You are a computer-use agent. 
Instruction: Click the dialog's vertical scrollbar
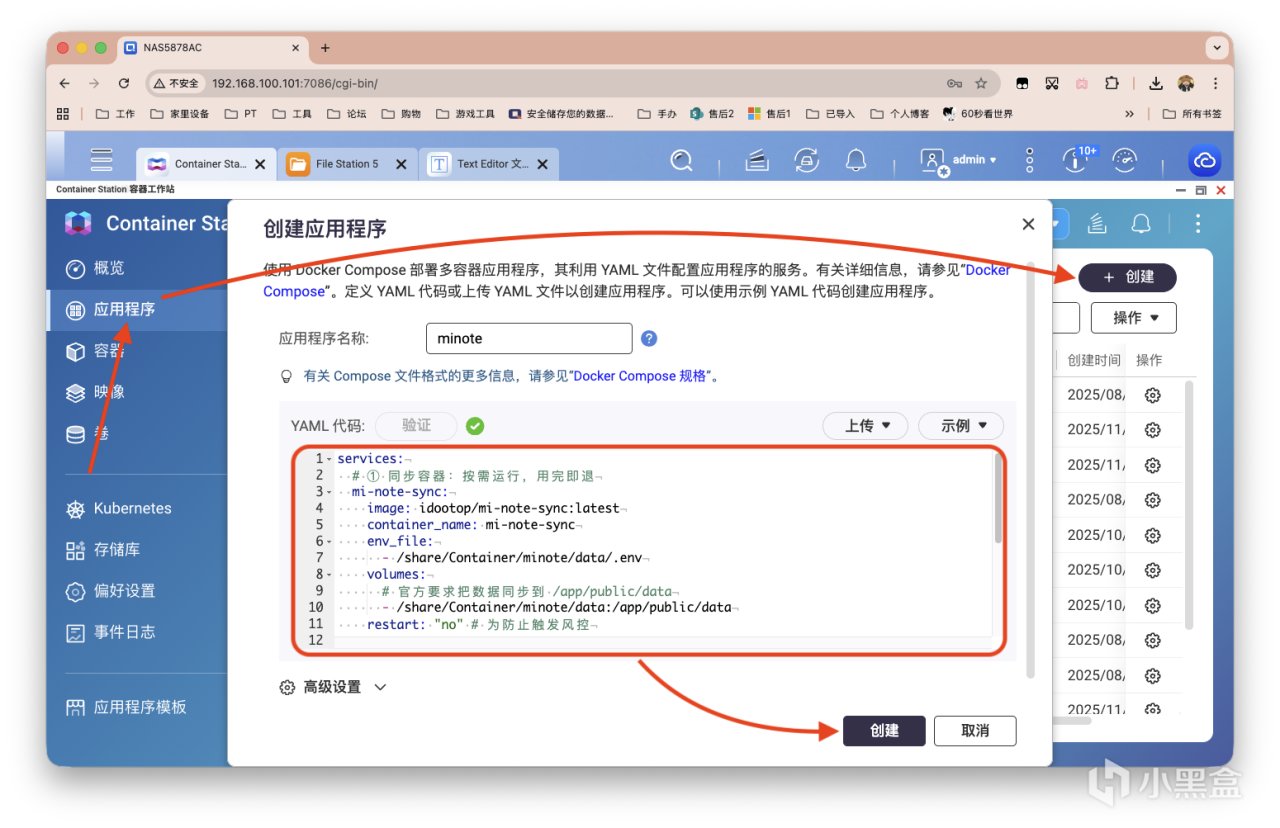click(1029, 470)
